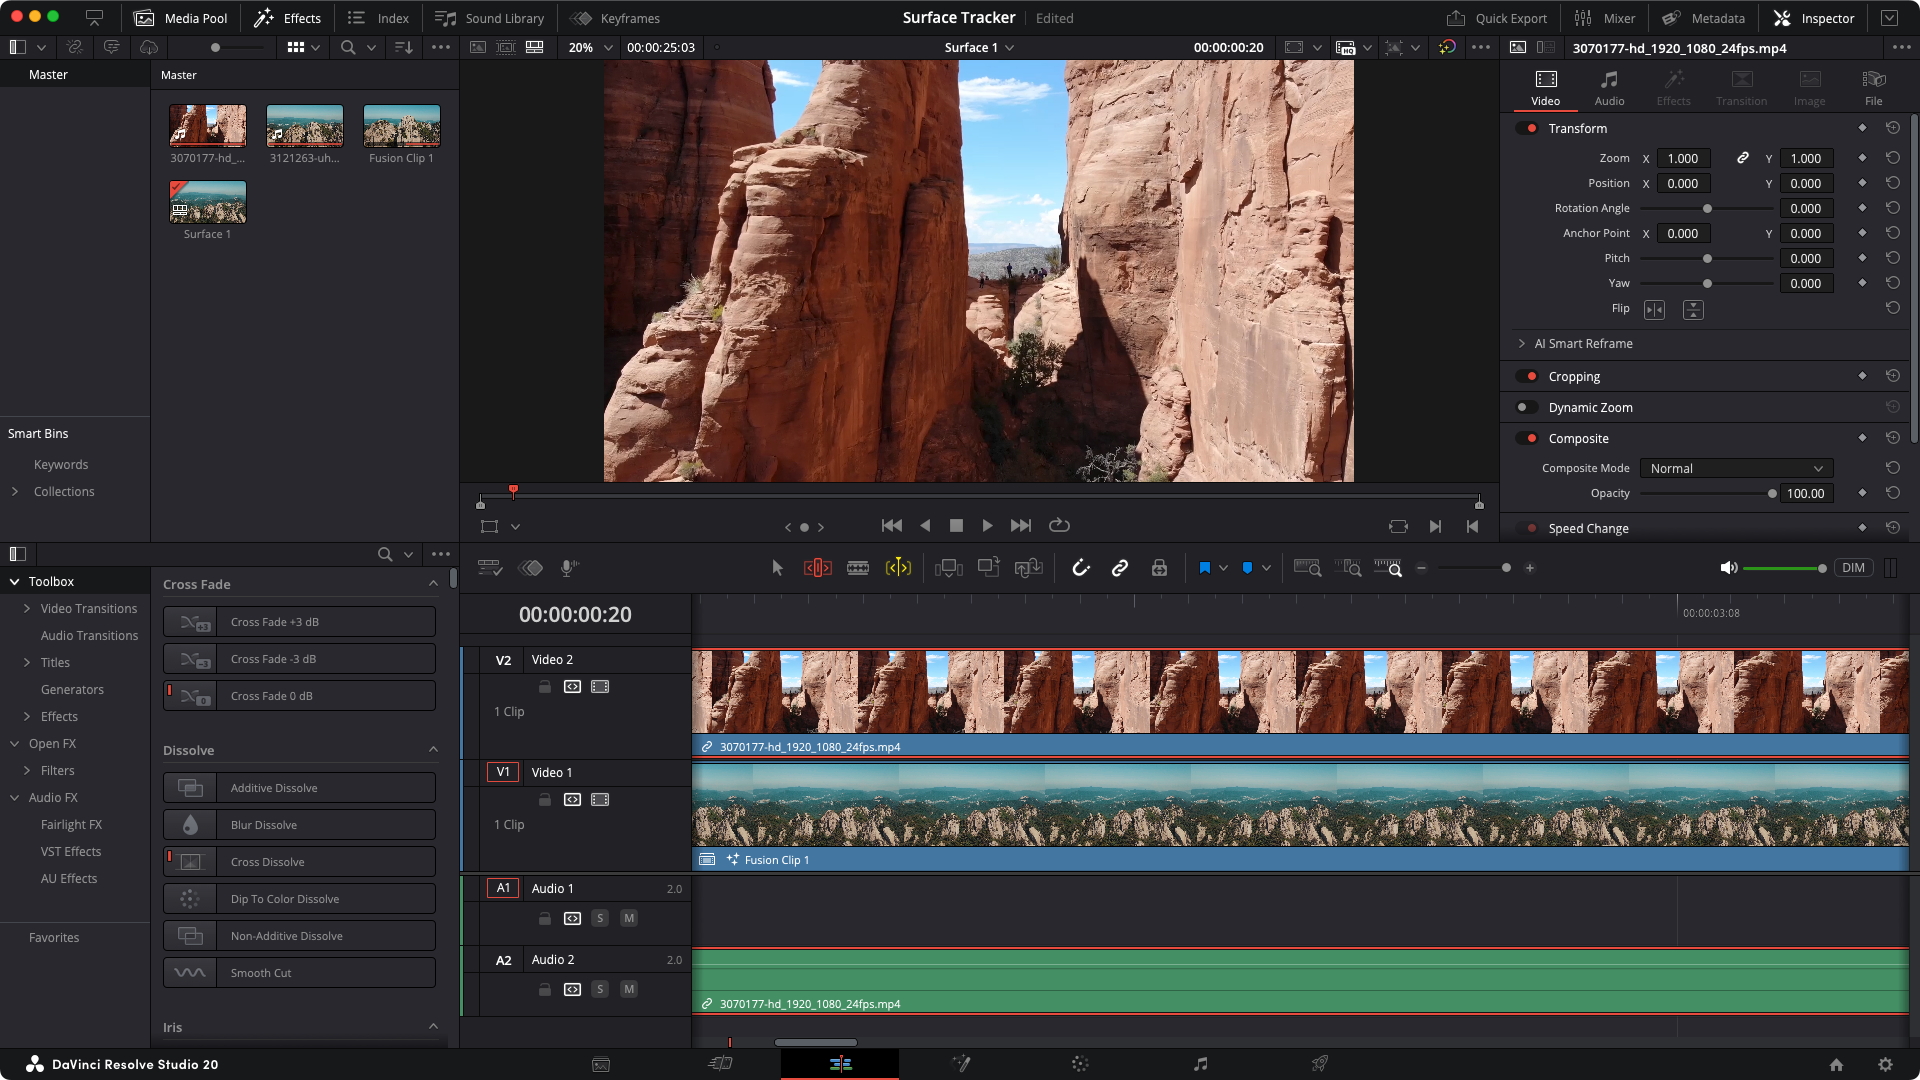
Task: Click the linked selection chain icon
Action: click(x=1120, y=568)
